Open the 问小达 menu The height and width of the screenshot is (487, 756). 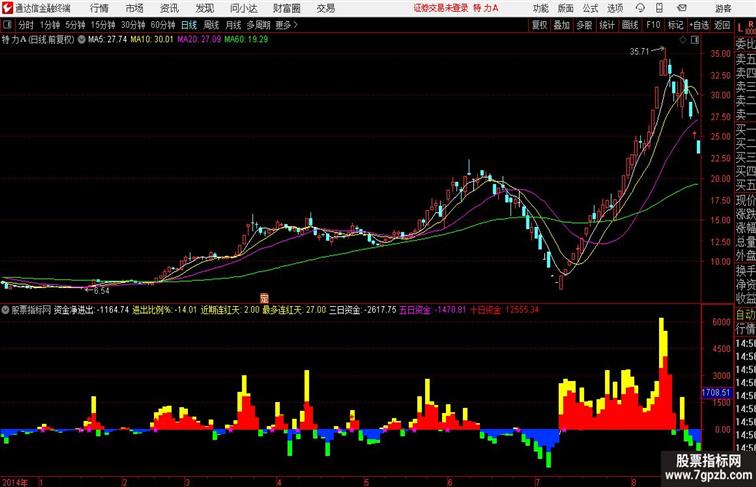point(243,8)
